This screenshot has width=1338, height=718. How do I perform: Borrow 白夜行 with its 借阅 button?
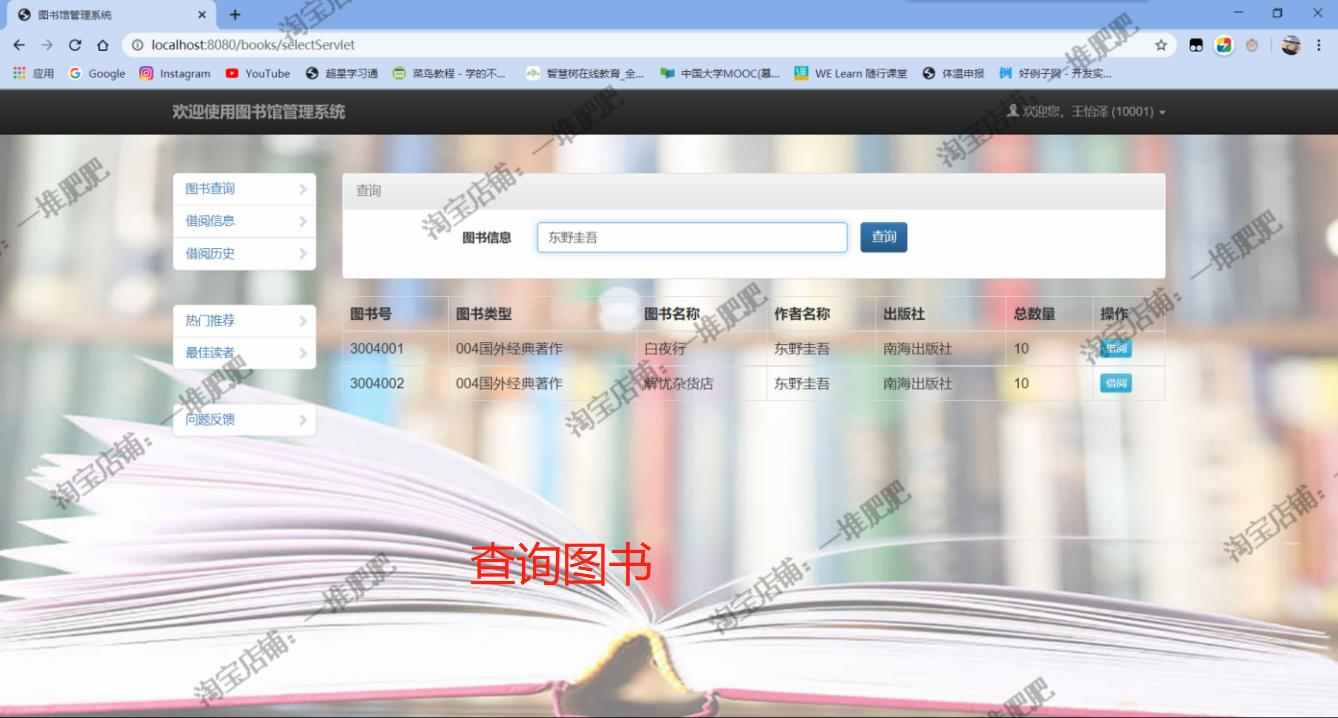[1116, 349]
